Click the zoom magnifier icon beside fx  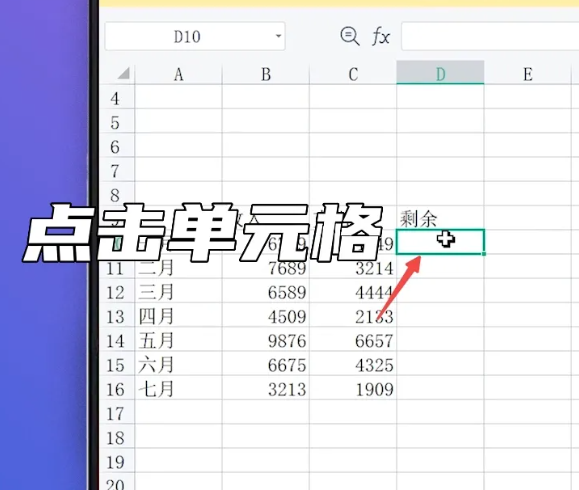pos(349,36)
